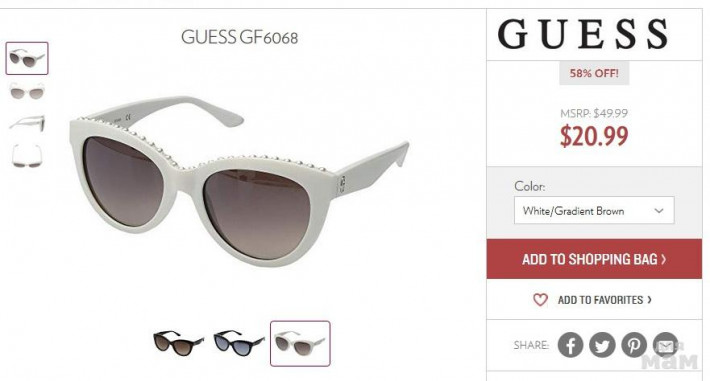Click the main sunglasses product image

coord(239,180)
